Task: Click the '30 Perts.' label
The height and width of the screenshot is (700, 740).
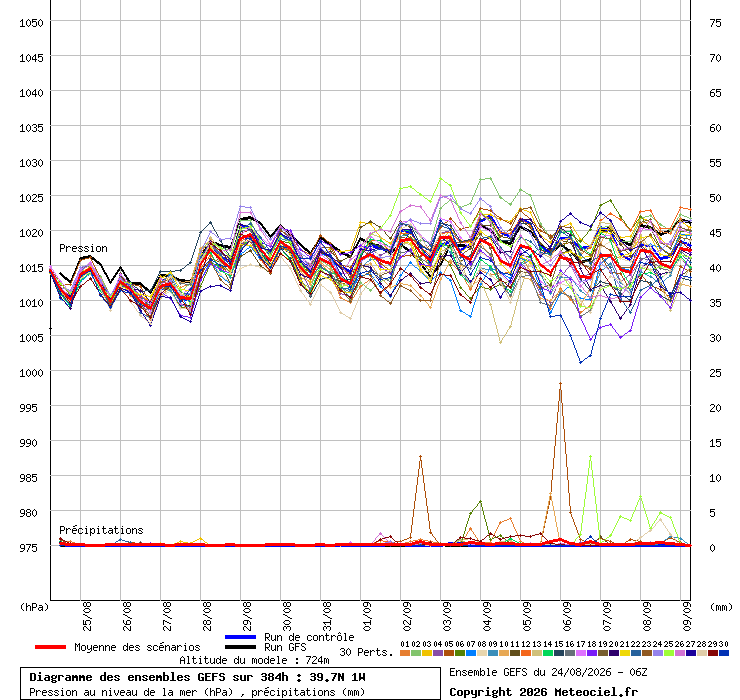Action: 366,652
